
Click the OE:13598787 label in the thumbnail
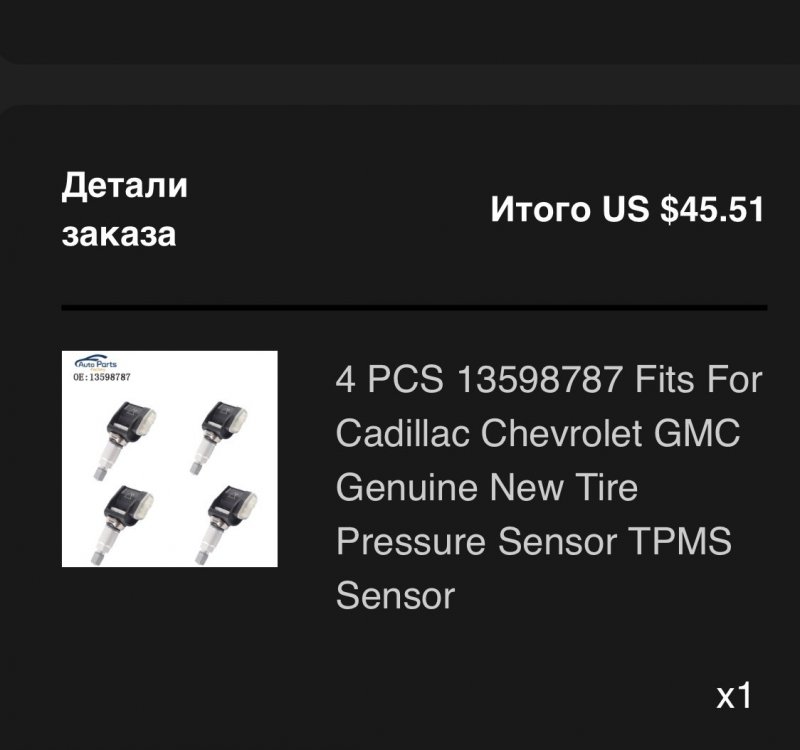102,378
